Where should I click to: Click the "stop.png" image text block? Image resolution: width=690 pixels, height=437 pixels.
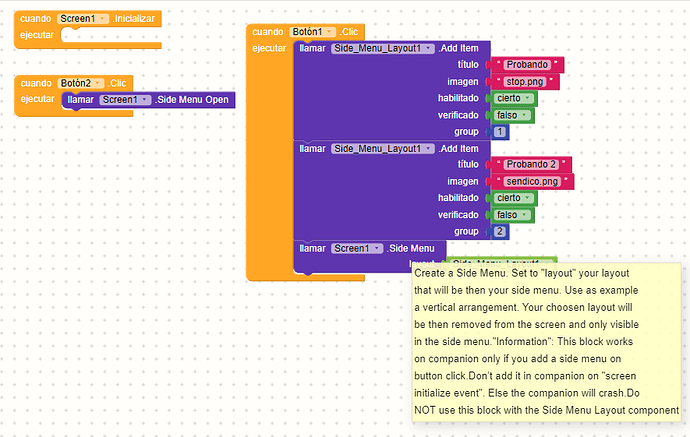click(x=524, y=82)
